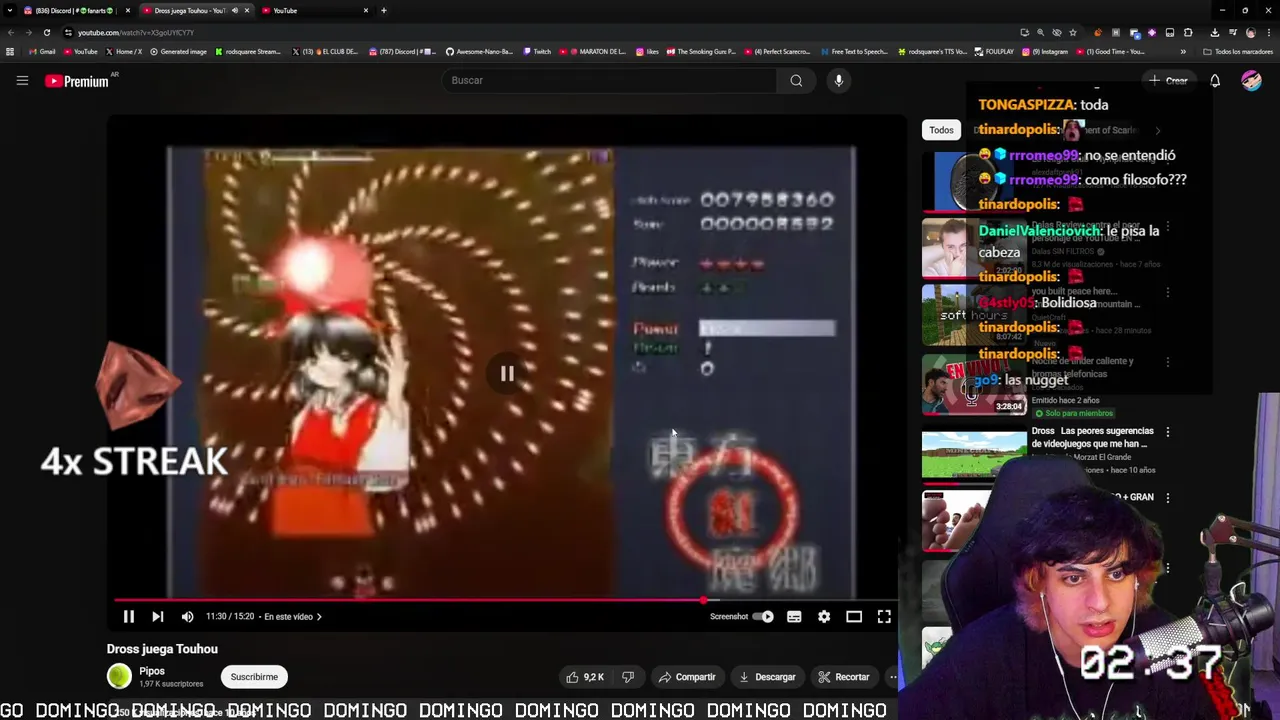Screen dimensions: 1280x720
Task: Open the Twitch bookmark
Action: [x=537, y=52]
